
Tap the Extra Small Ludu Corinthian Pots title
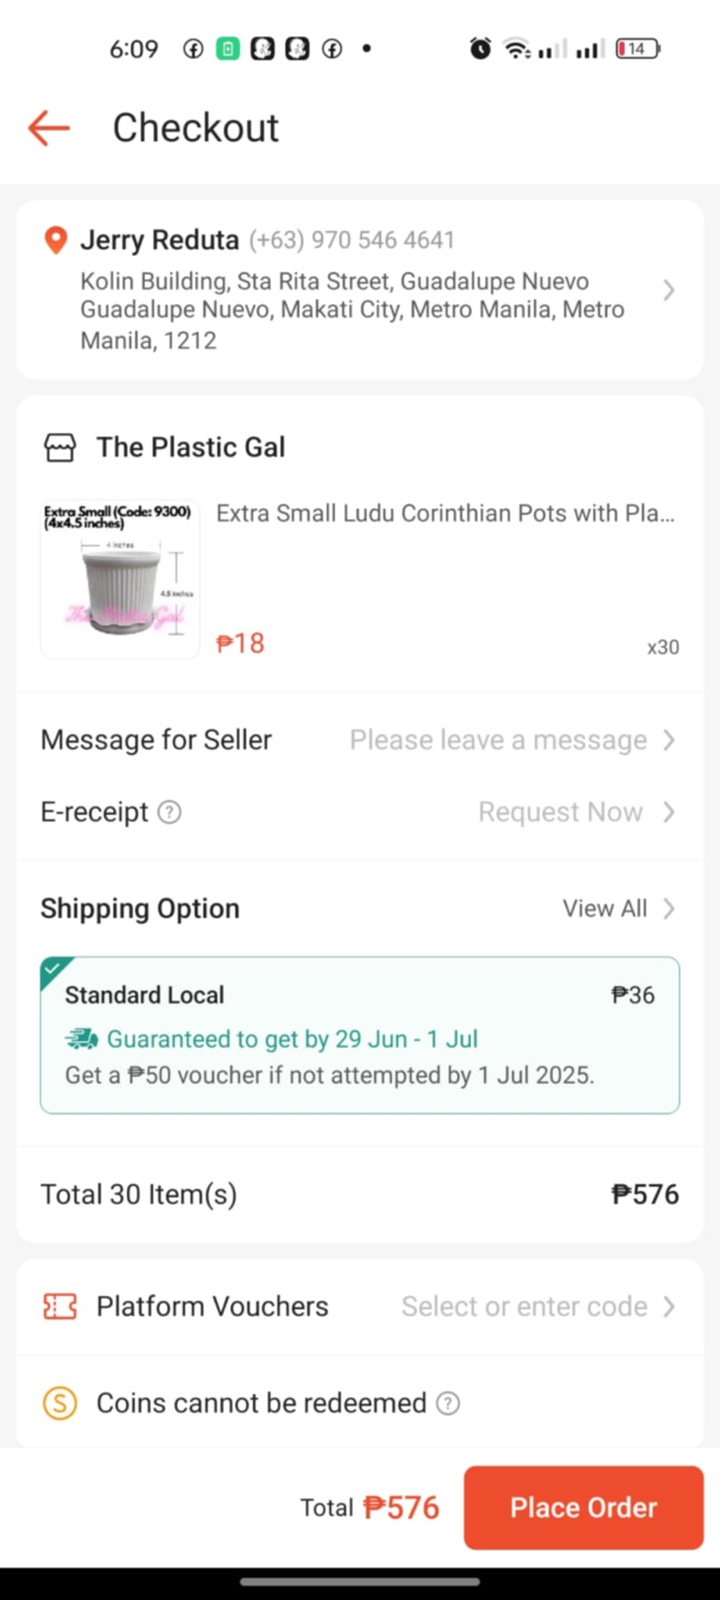point(445,513)
